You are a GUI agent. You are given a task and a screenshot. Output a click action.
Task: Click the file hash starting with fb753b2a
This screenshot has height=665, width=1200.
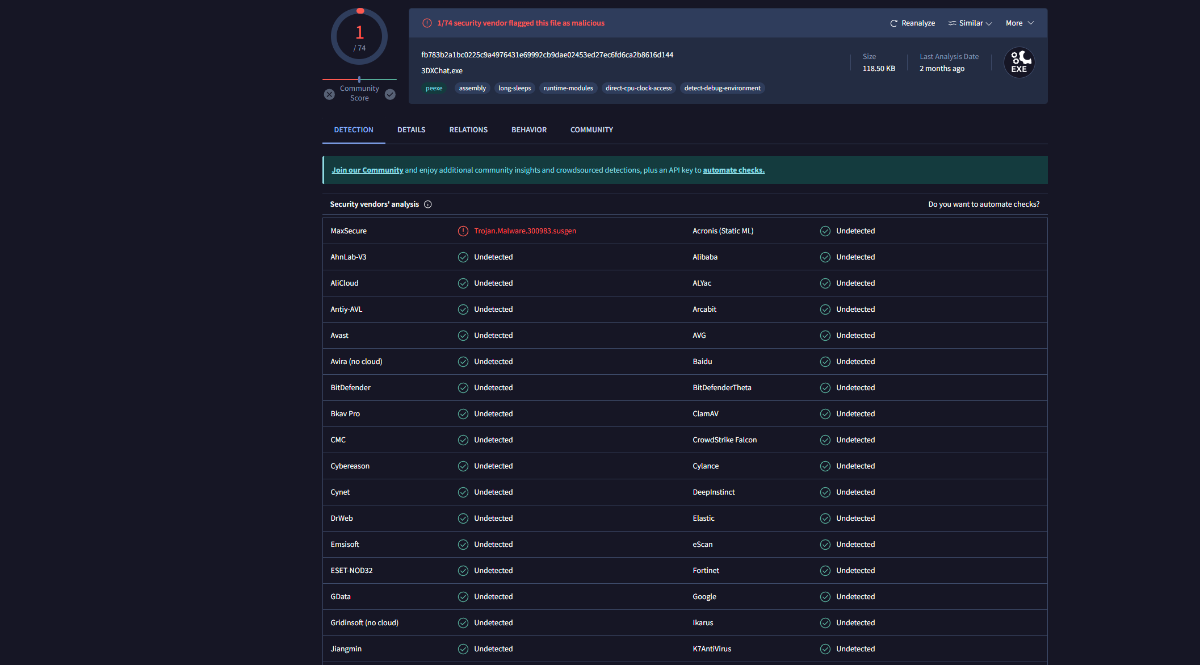click(547, 55)
